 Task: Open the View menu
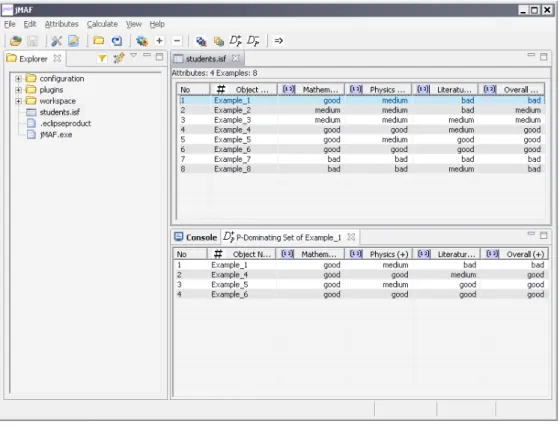[134, 24]
